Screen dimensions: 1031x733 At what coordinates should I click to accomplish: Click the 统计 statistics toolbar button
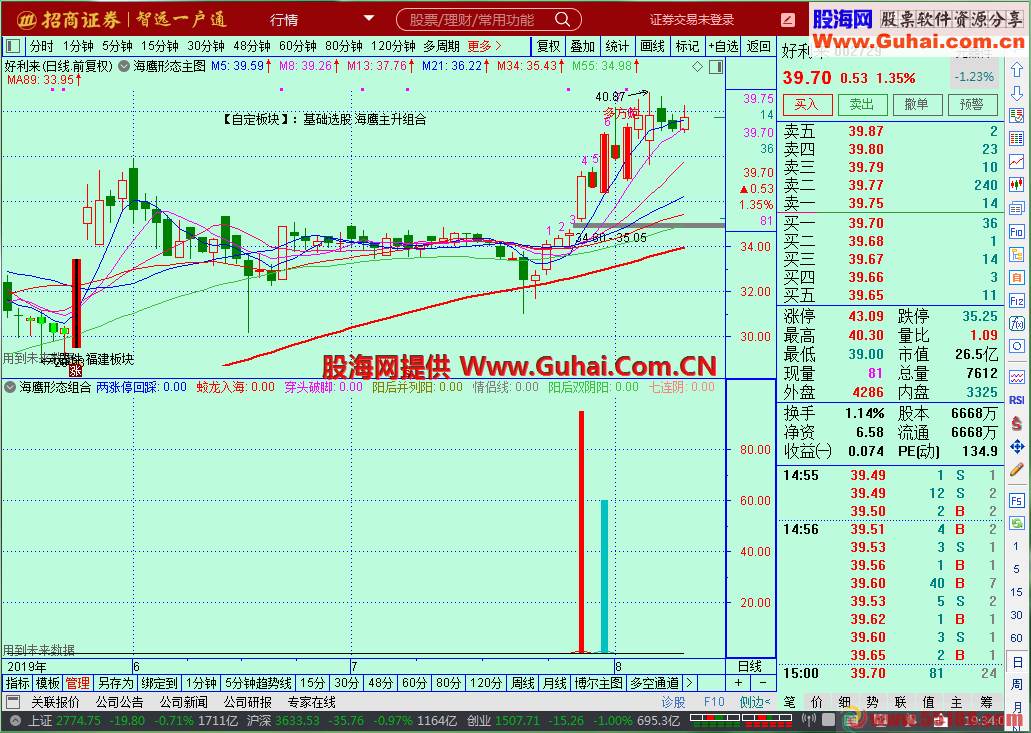tap(617, 46)
